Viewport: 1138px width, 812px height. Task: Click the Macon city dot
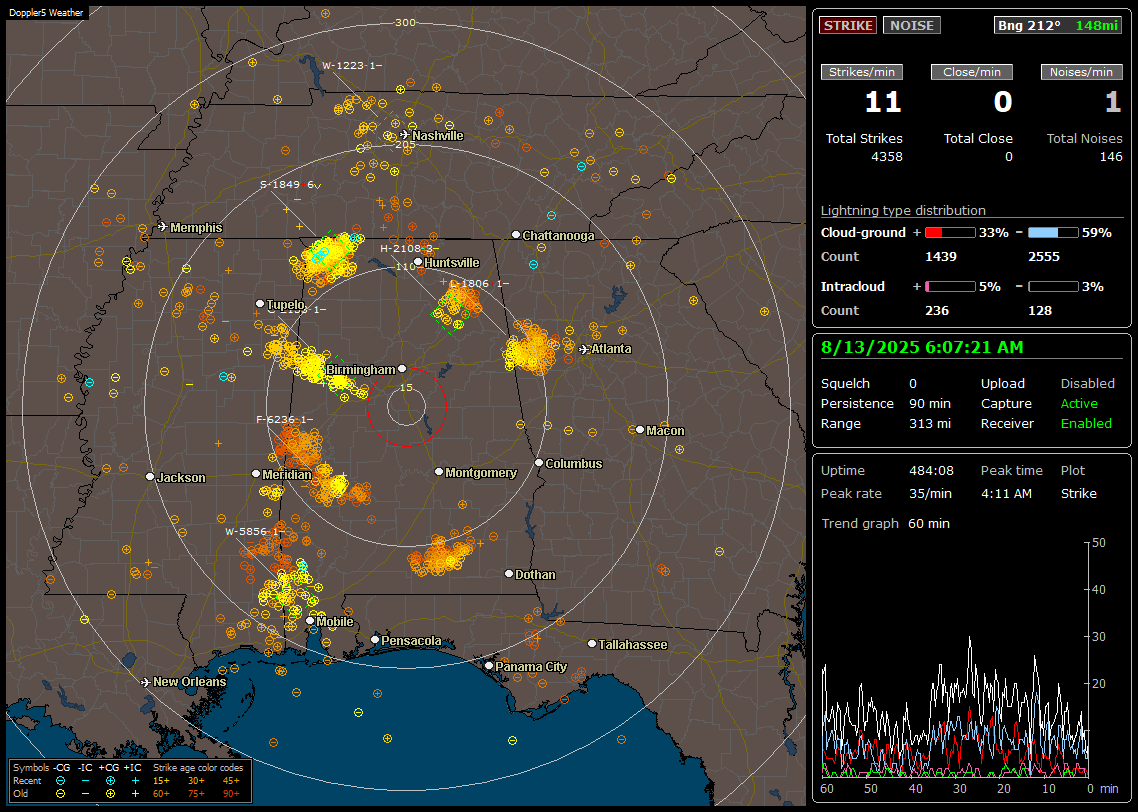click(x=639, y=430)
